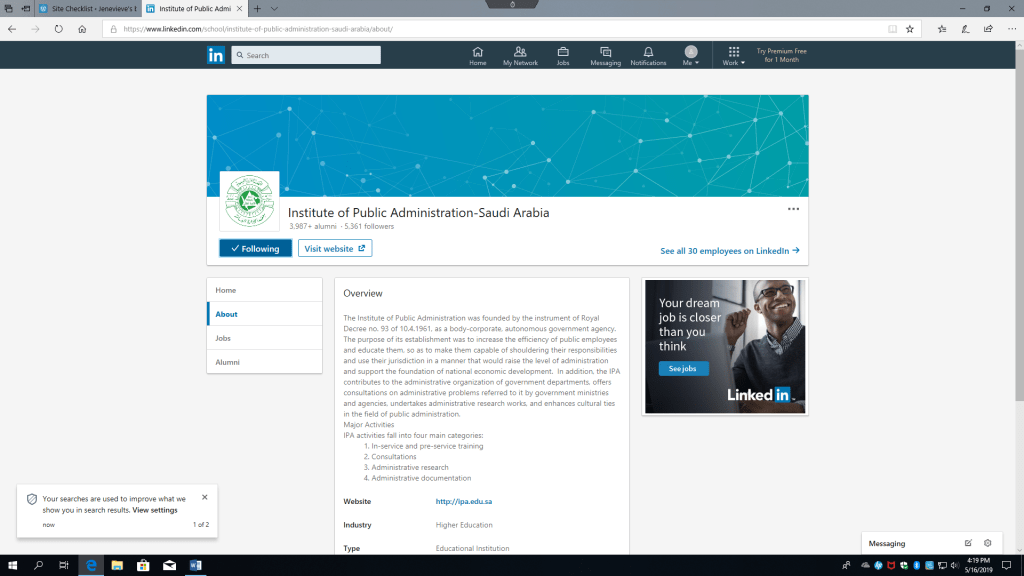The width and height of the screenshot is (1024, 576).
Task: Expand the Me profile dropdown
Action: (x=690, y=56)
